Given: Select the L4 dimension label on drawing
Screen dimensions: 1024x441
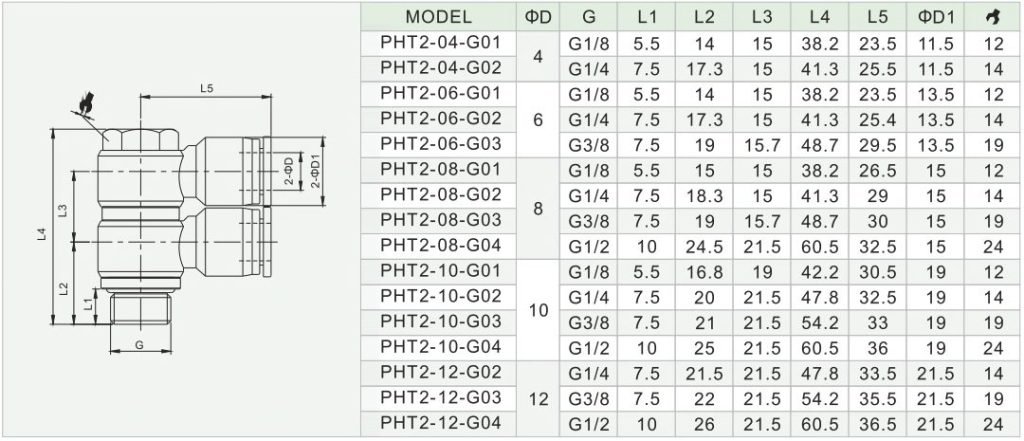Looking at the screenshot, I should click(40, 233).
